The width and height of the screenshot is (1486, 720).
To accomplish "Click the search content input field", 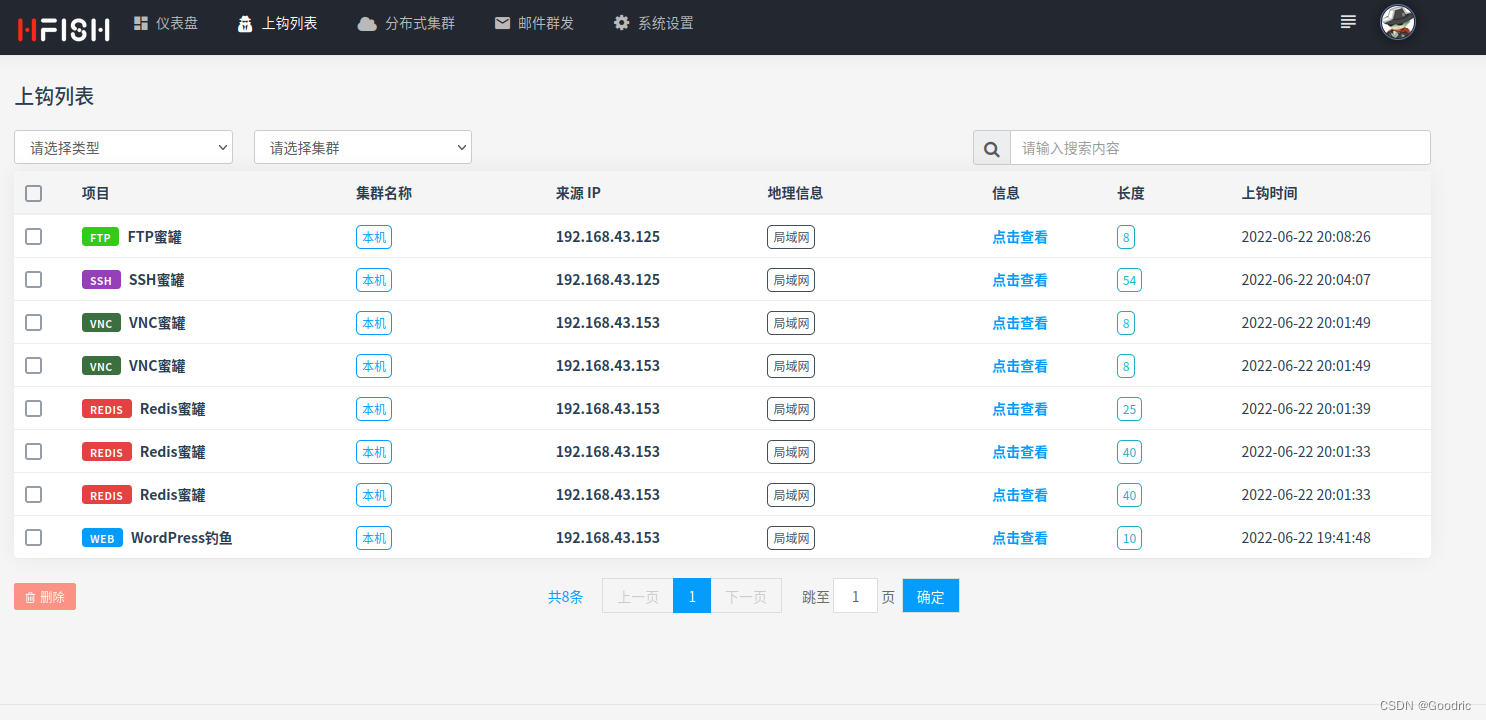I will 1220,148.
